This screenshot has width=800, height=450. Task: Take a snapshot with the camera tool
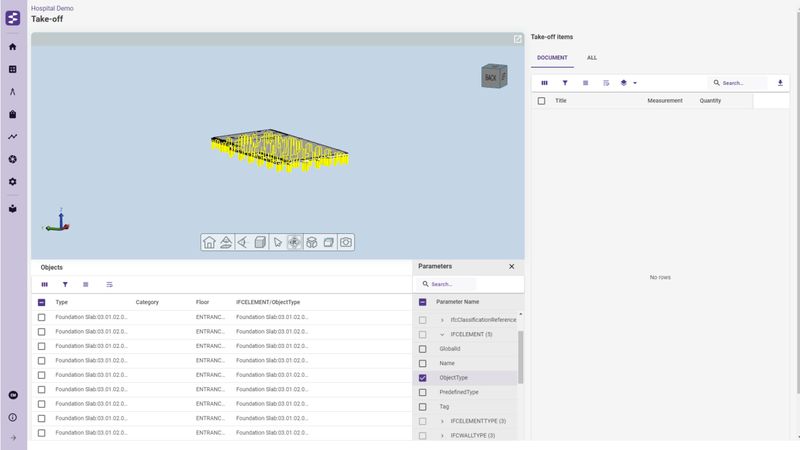[346, 242]
